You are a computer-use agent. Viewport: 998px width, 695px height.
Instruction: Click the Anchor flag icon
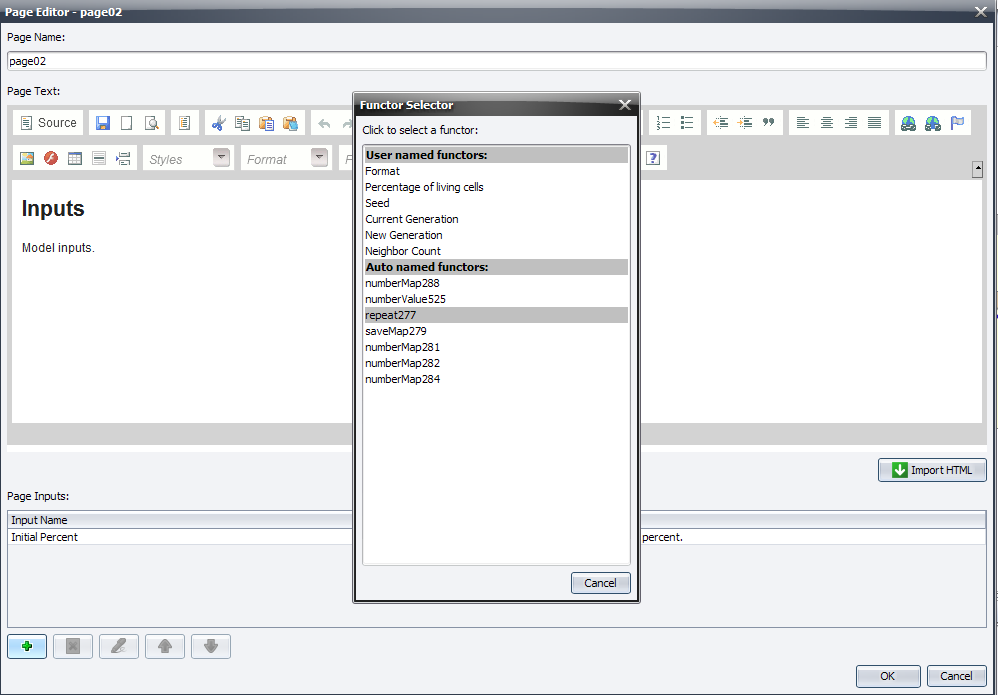(x=957, y=122)
